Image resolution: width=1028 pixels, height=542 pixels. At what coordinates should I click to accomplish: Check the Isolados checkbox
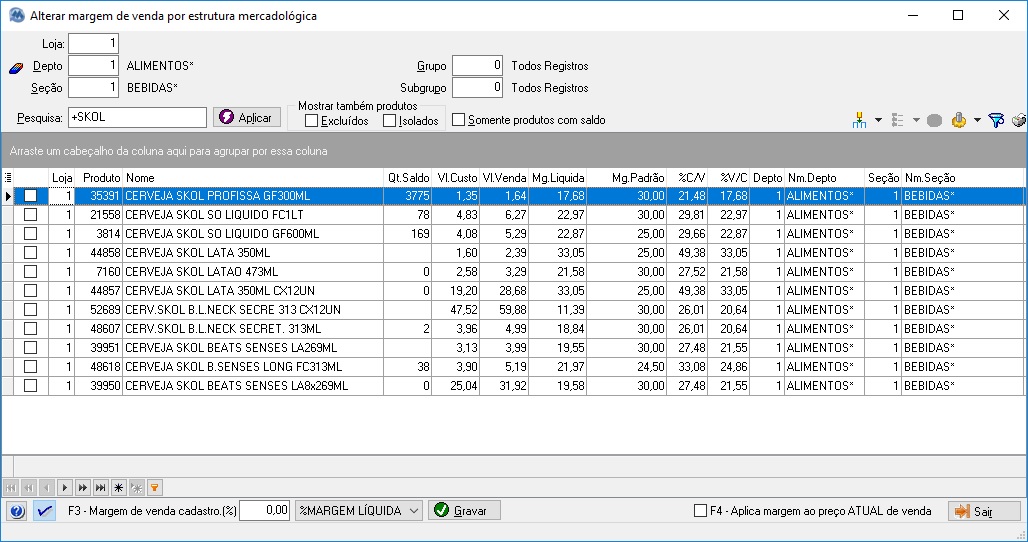coord(389,121)
